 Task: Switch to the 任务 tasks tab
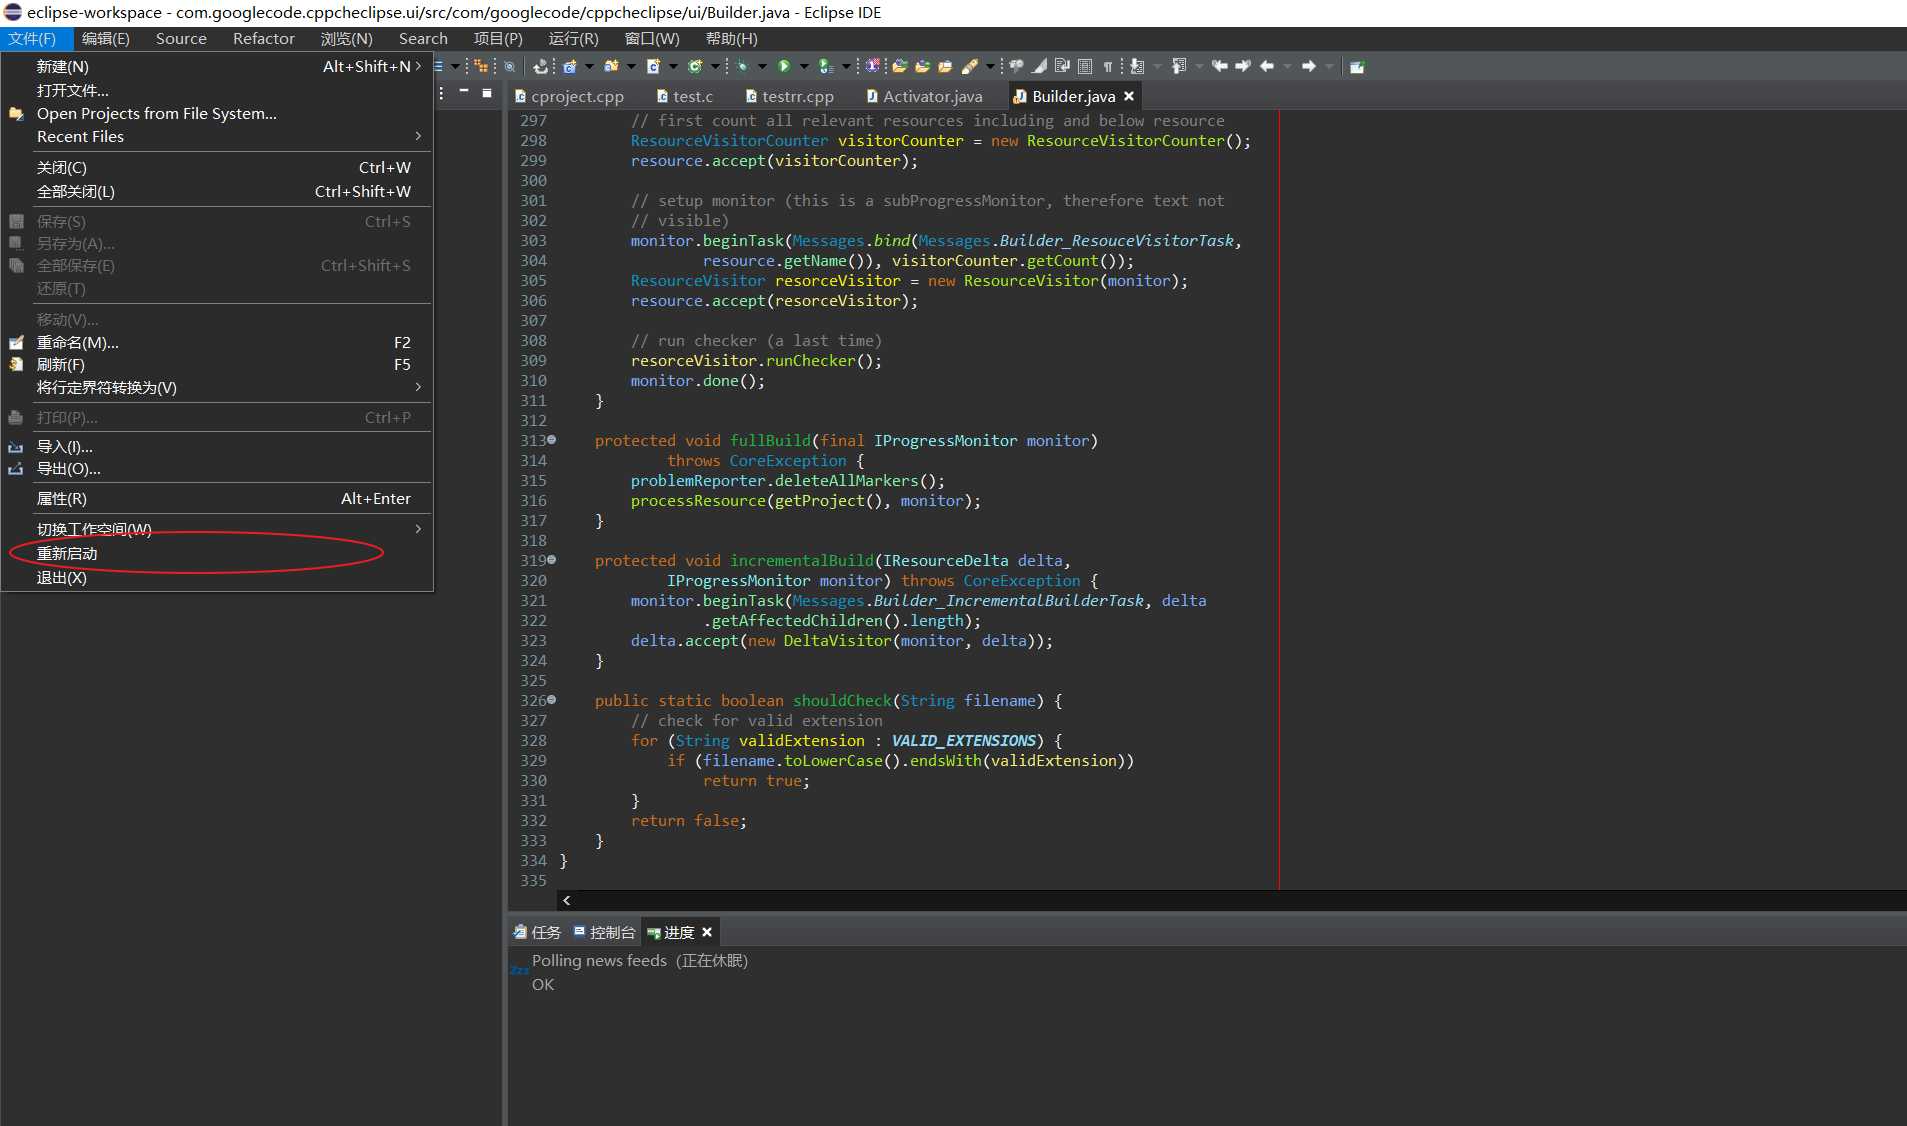click(537, 932)
